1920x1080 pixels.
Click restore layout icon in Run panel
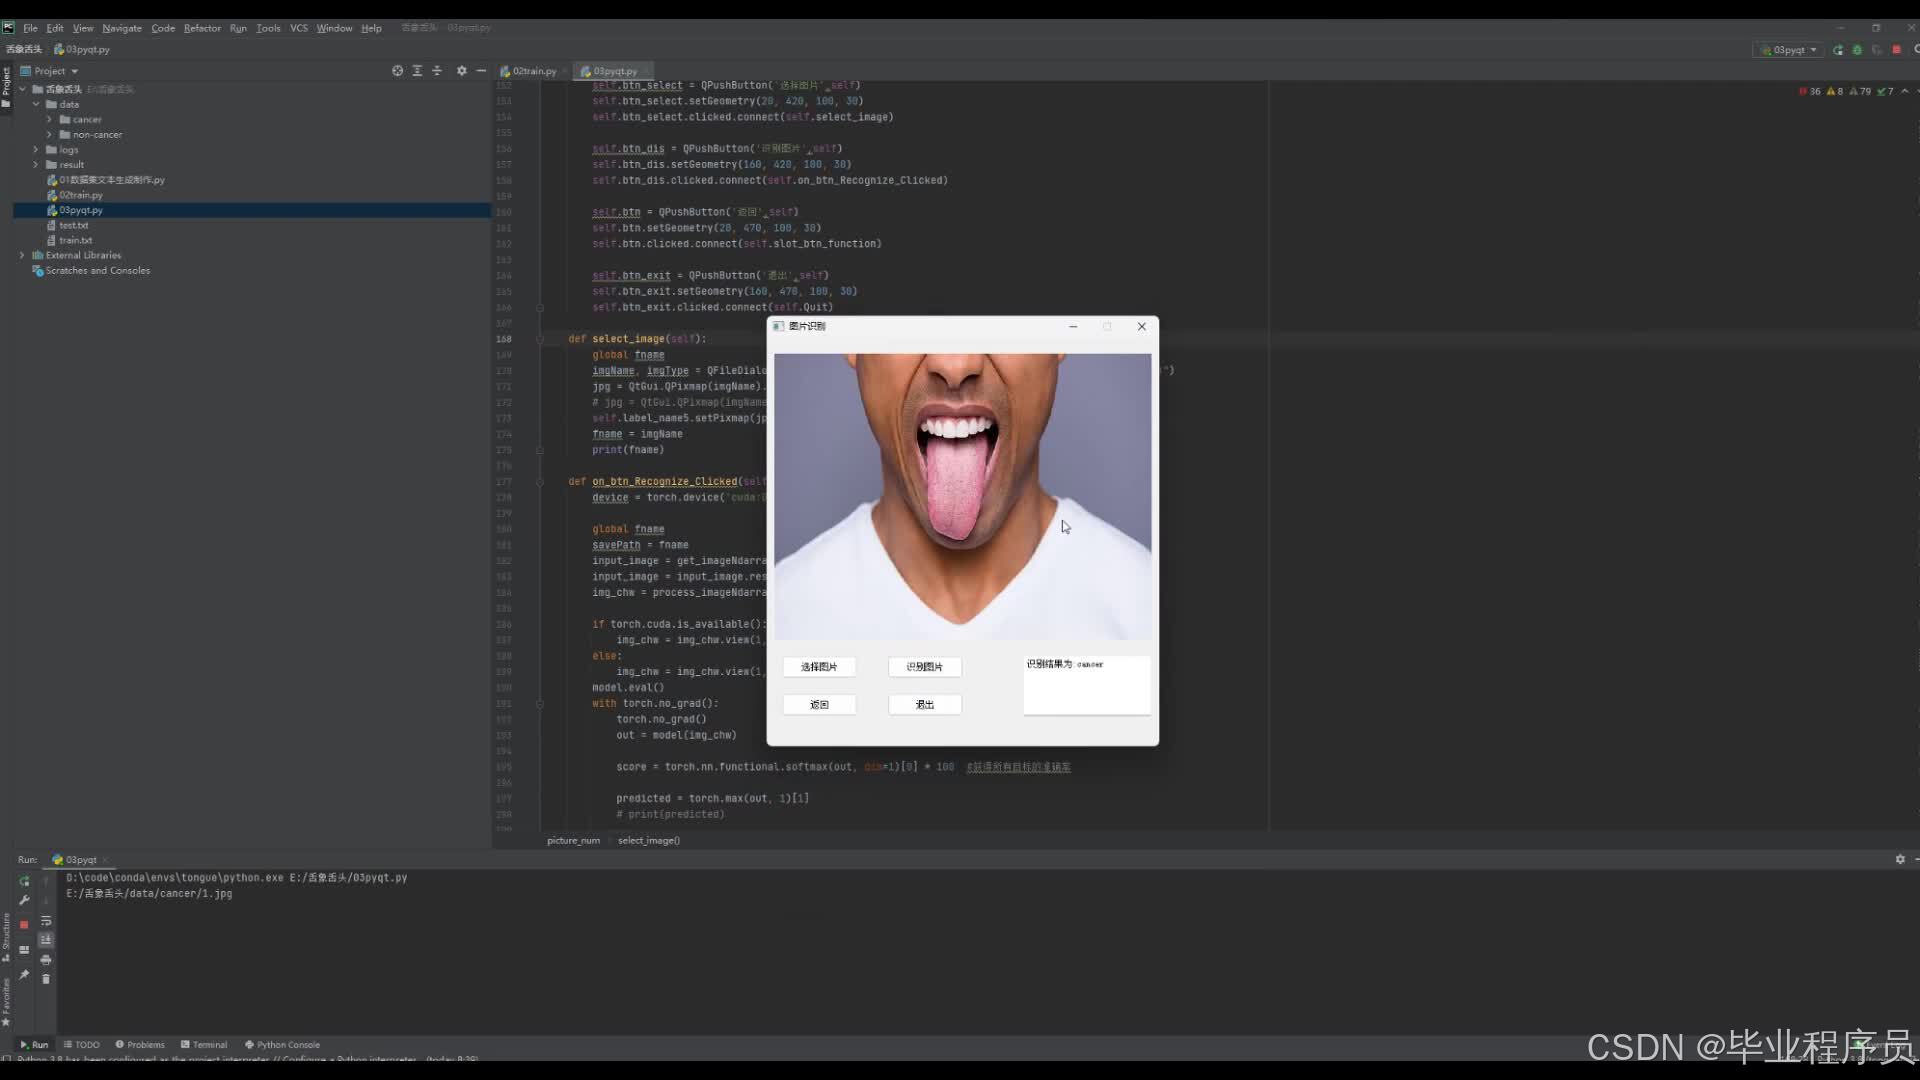(24, 950)
